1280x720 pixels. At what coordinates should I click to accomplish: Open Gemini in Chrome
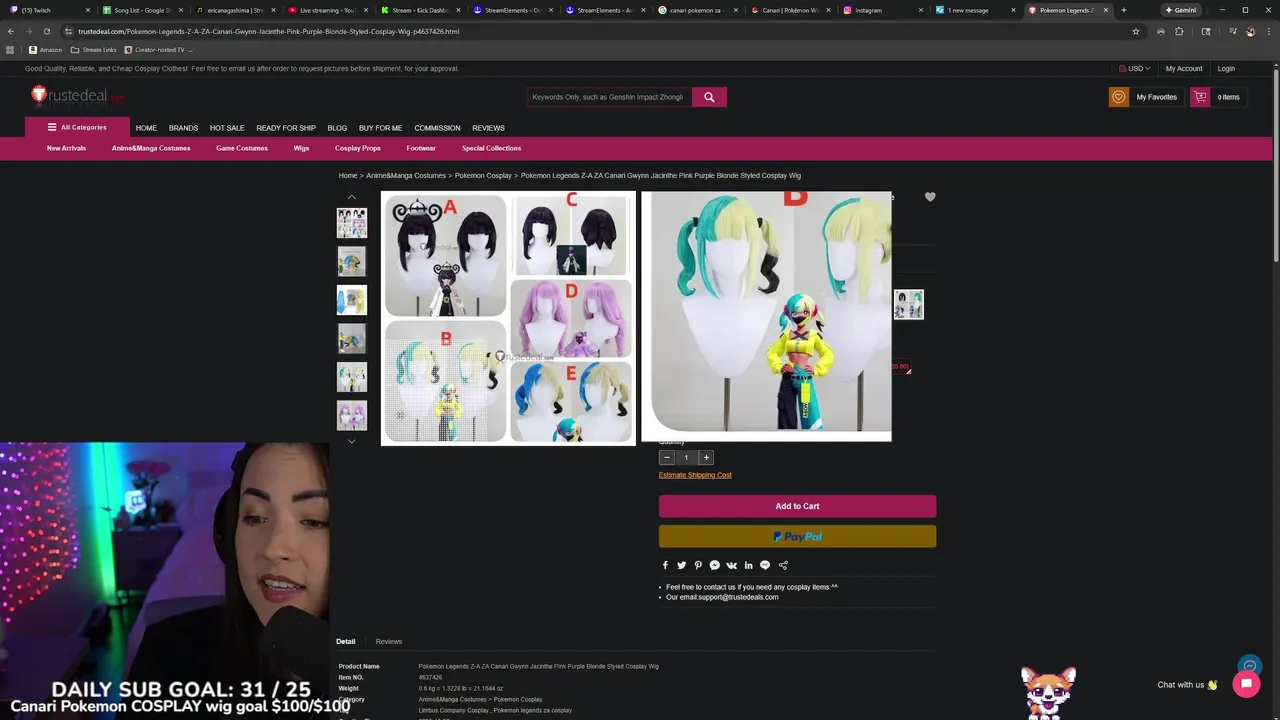point(1181,10)
